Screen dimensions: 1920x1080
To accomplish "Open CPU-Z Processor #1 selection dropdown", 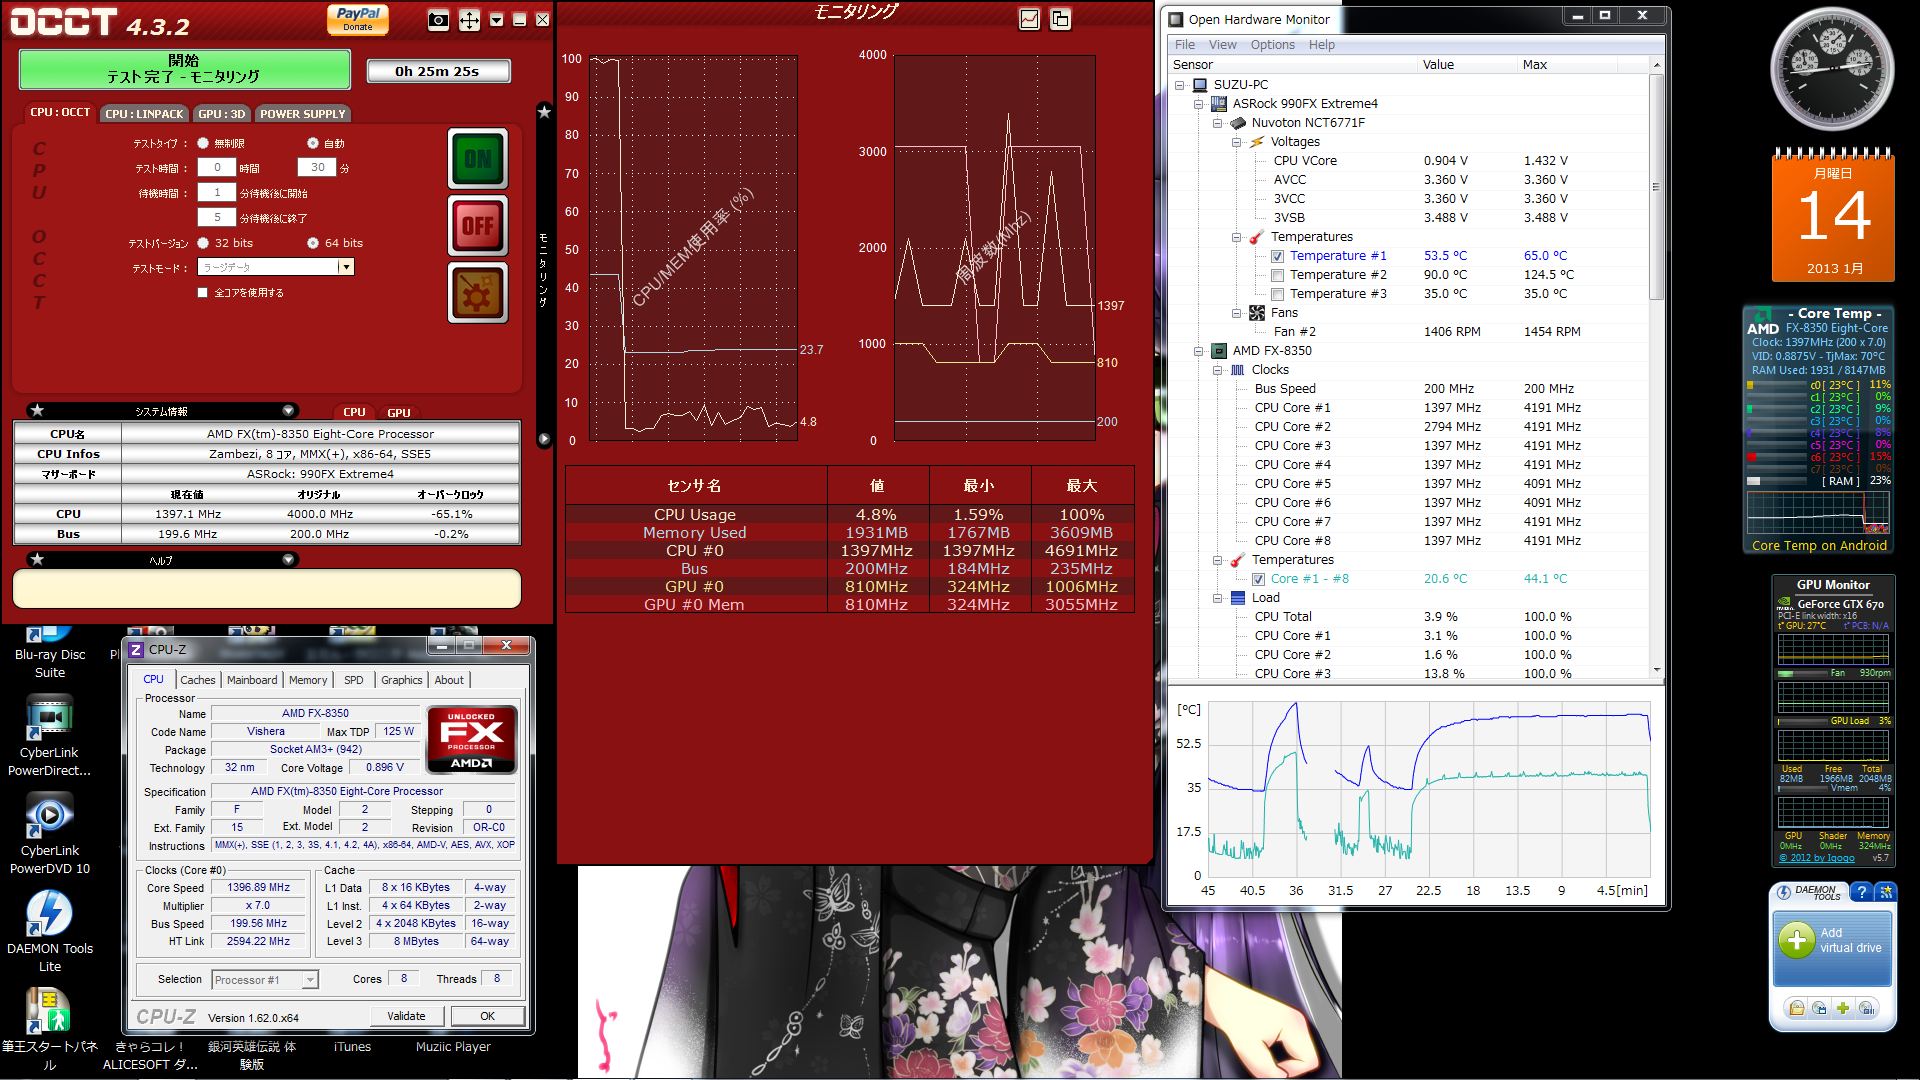I will (265, 980).
